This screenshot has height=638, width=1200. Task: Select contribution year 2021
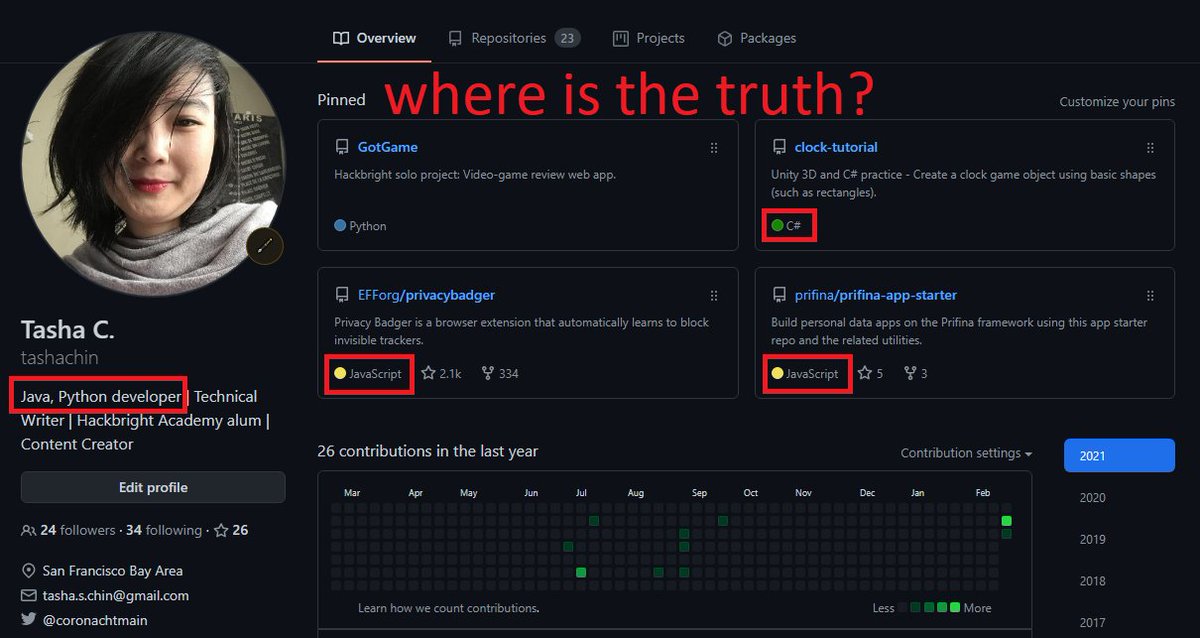tap(1119, 455)
